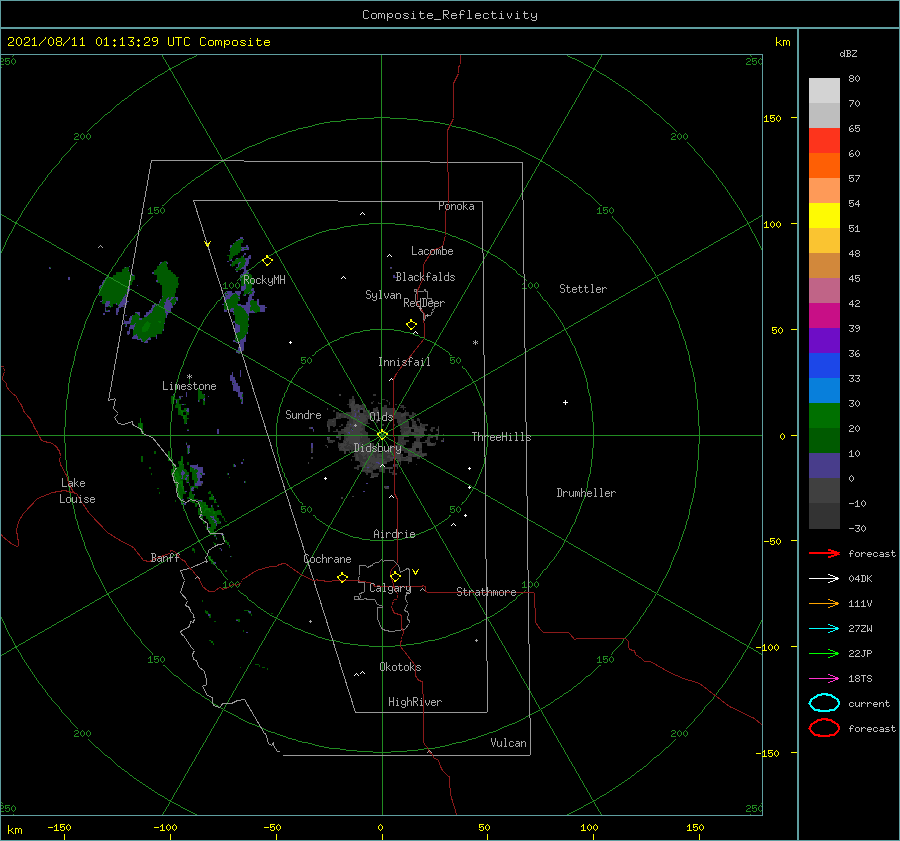Select the magenta 39-42 dBZ swatch

click(824, 316)
